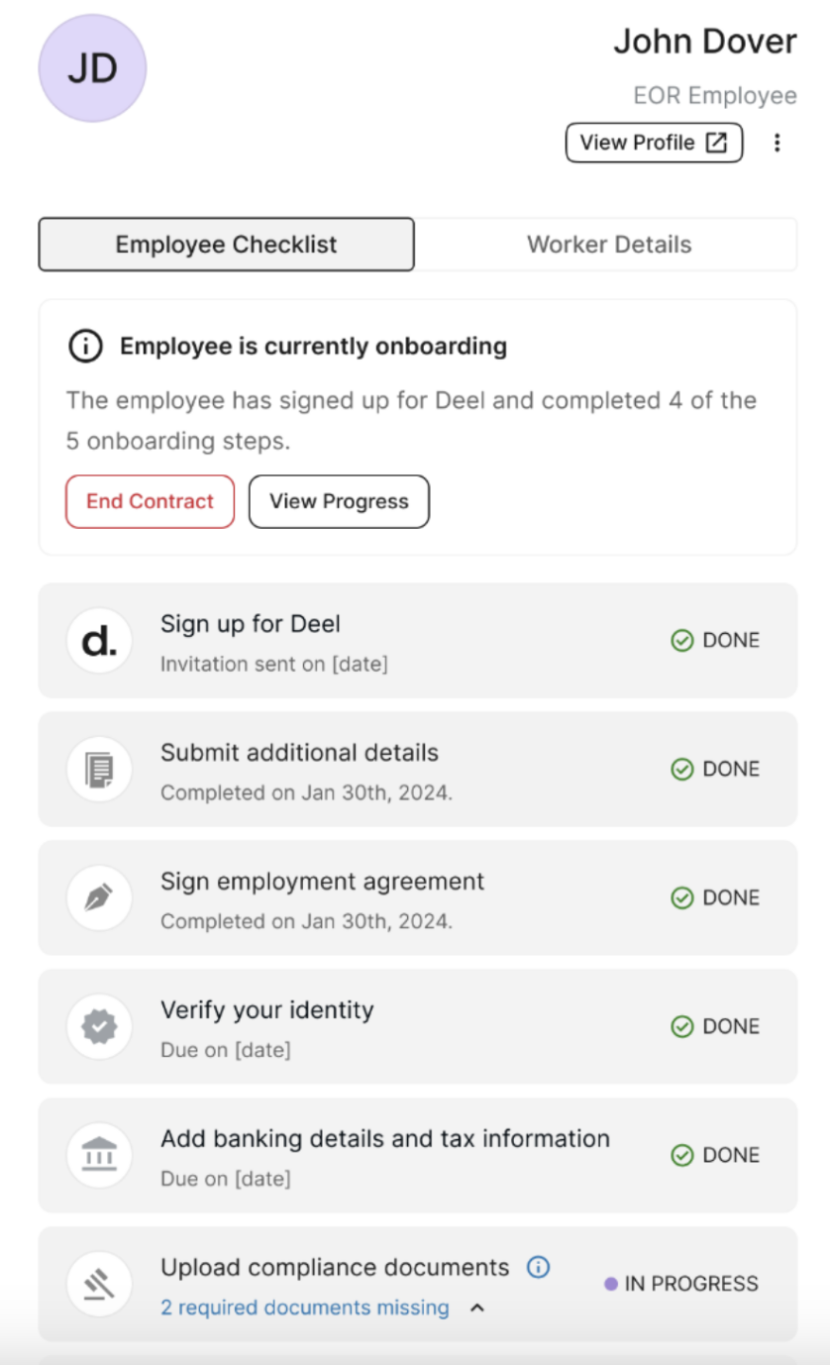This screenshot has width=830, height=1365.
Task: Click John Dover's JD avatar
Action: [x=92, y=68]
